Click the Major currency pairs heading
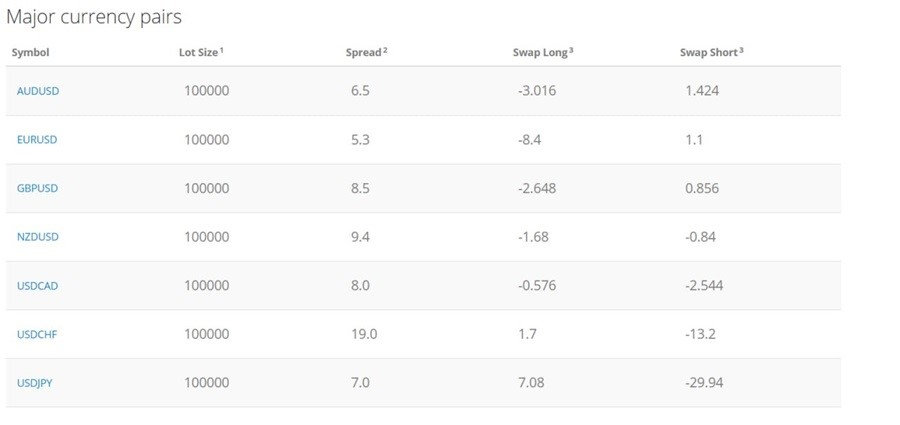Screen dimensions: 900x425 94,18
